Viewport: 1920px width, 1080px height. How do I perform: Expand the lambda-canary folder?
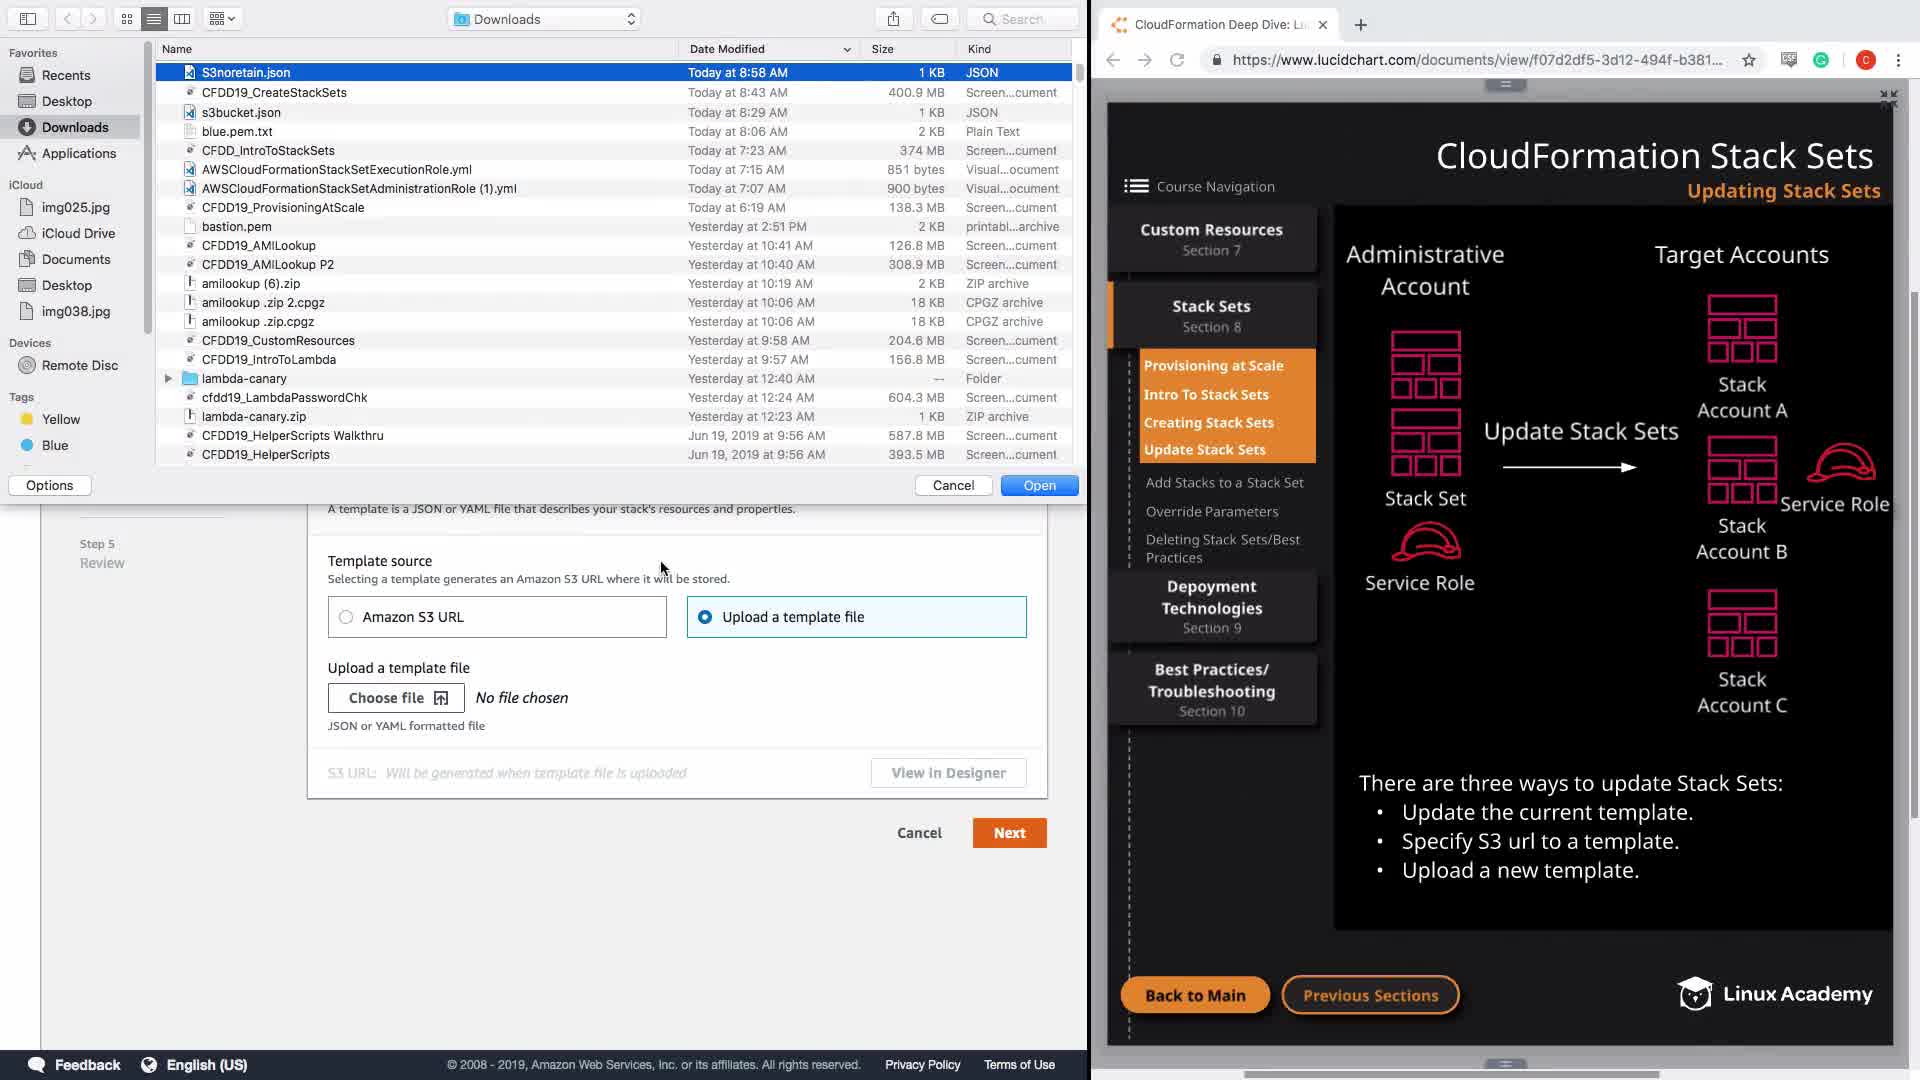coord(168,379)
